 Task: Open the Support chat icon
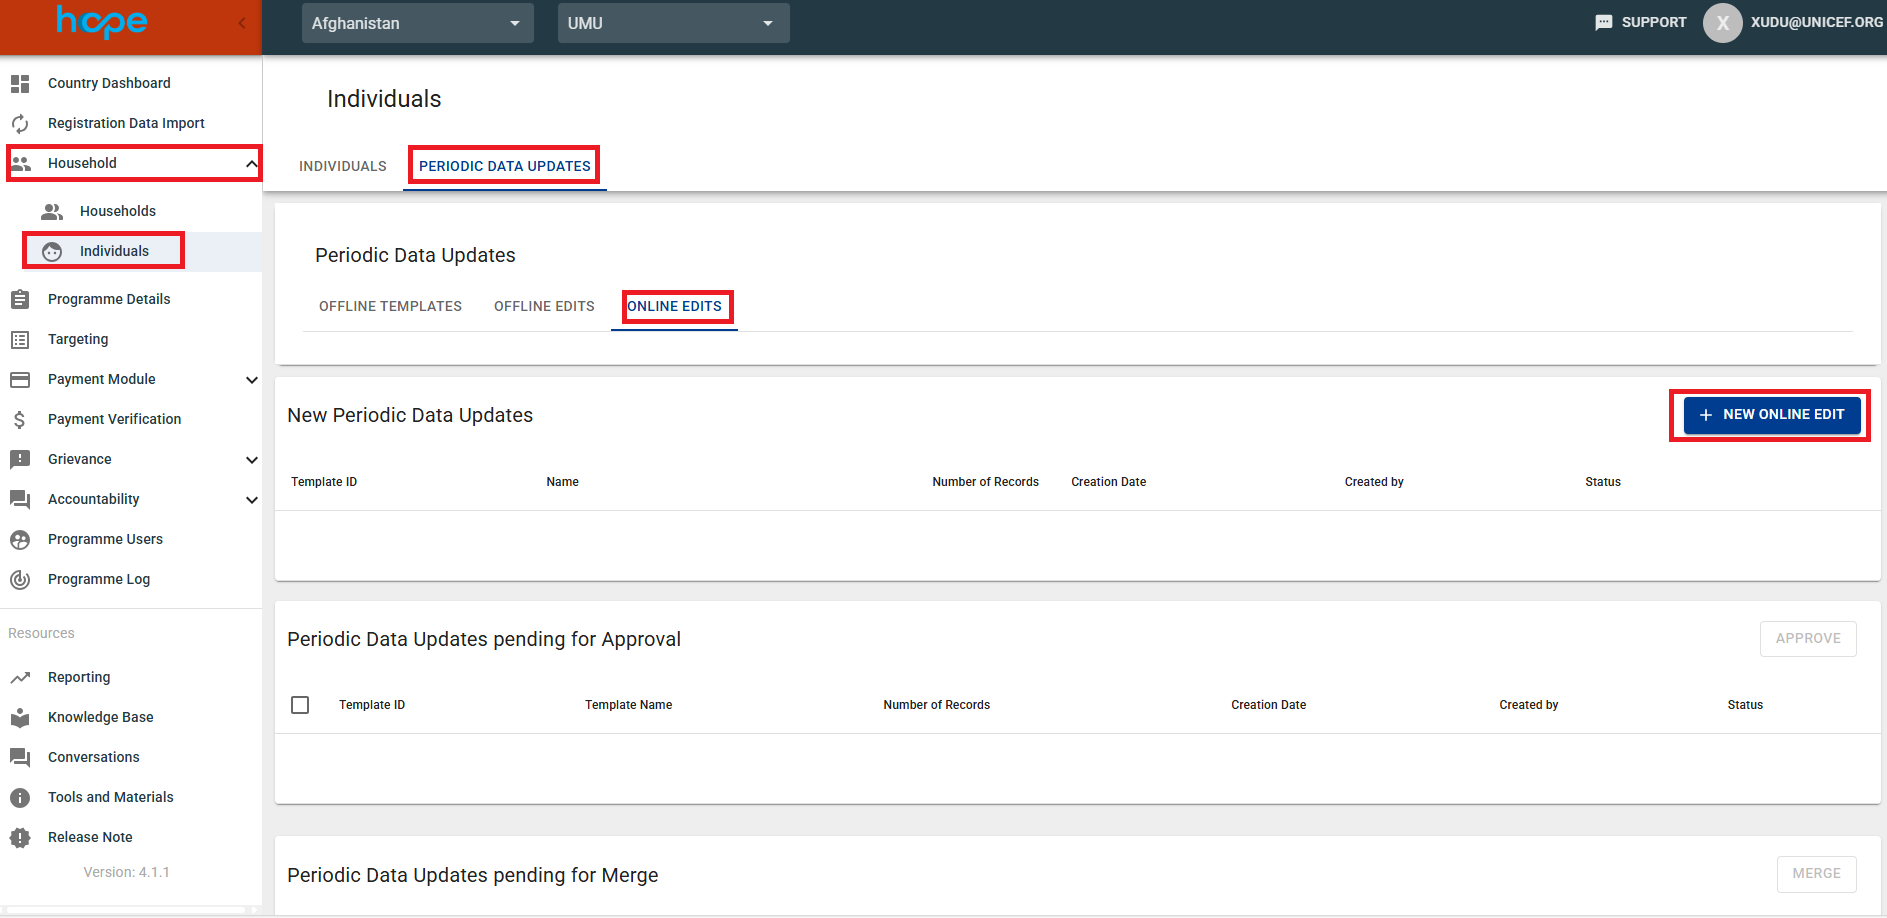[x=1603, y=23]
